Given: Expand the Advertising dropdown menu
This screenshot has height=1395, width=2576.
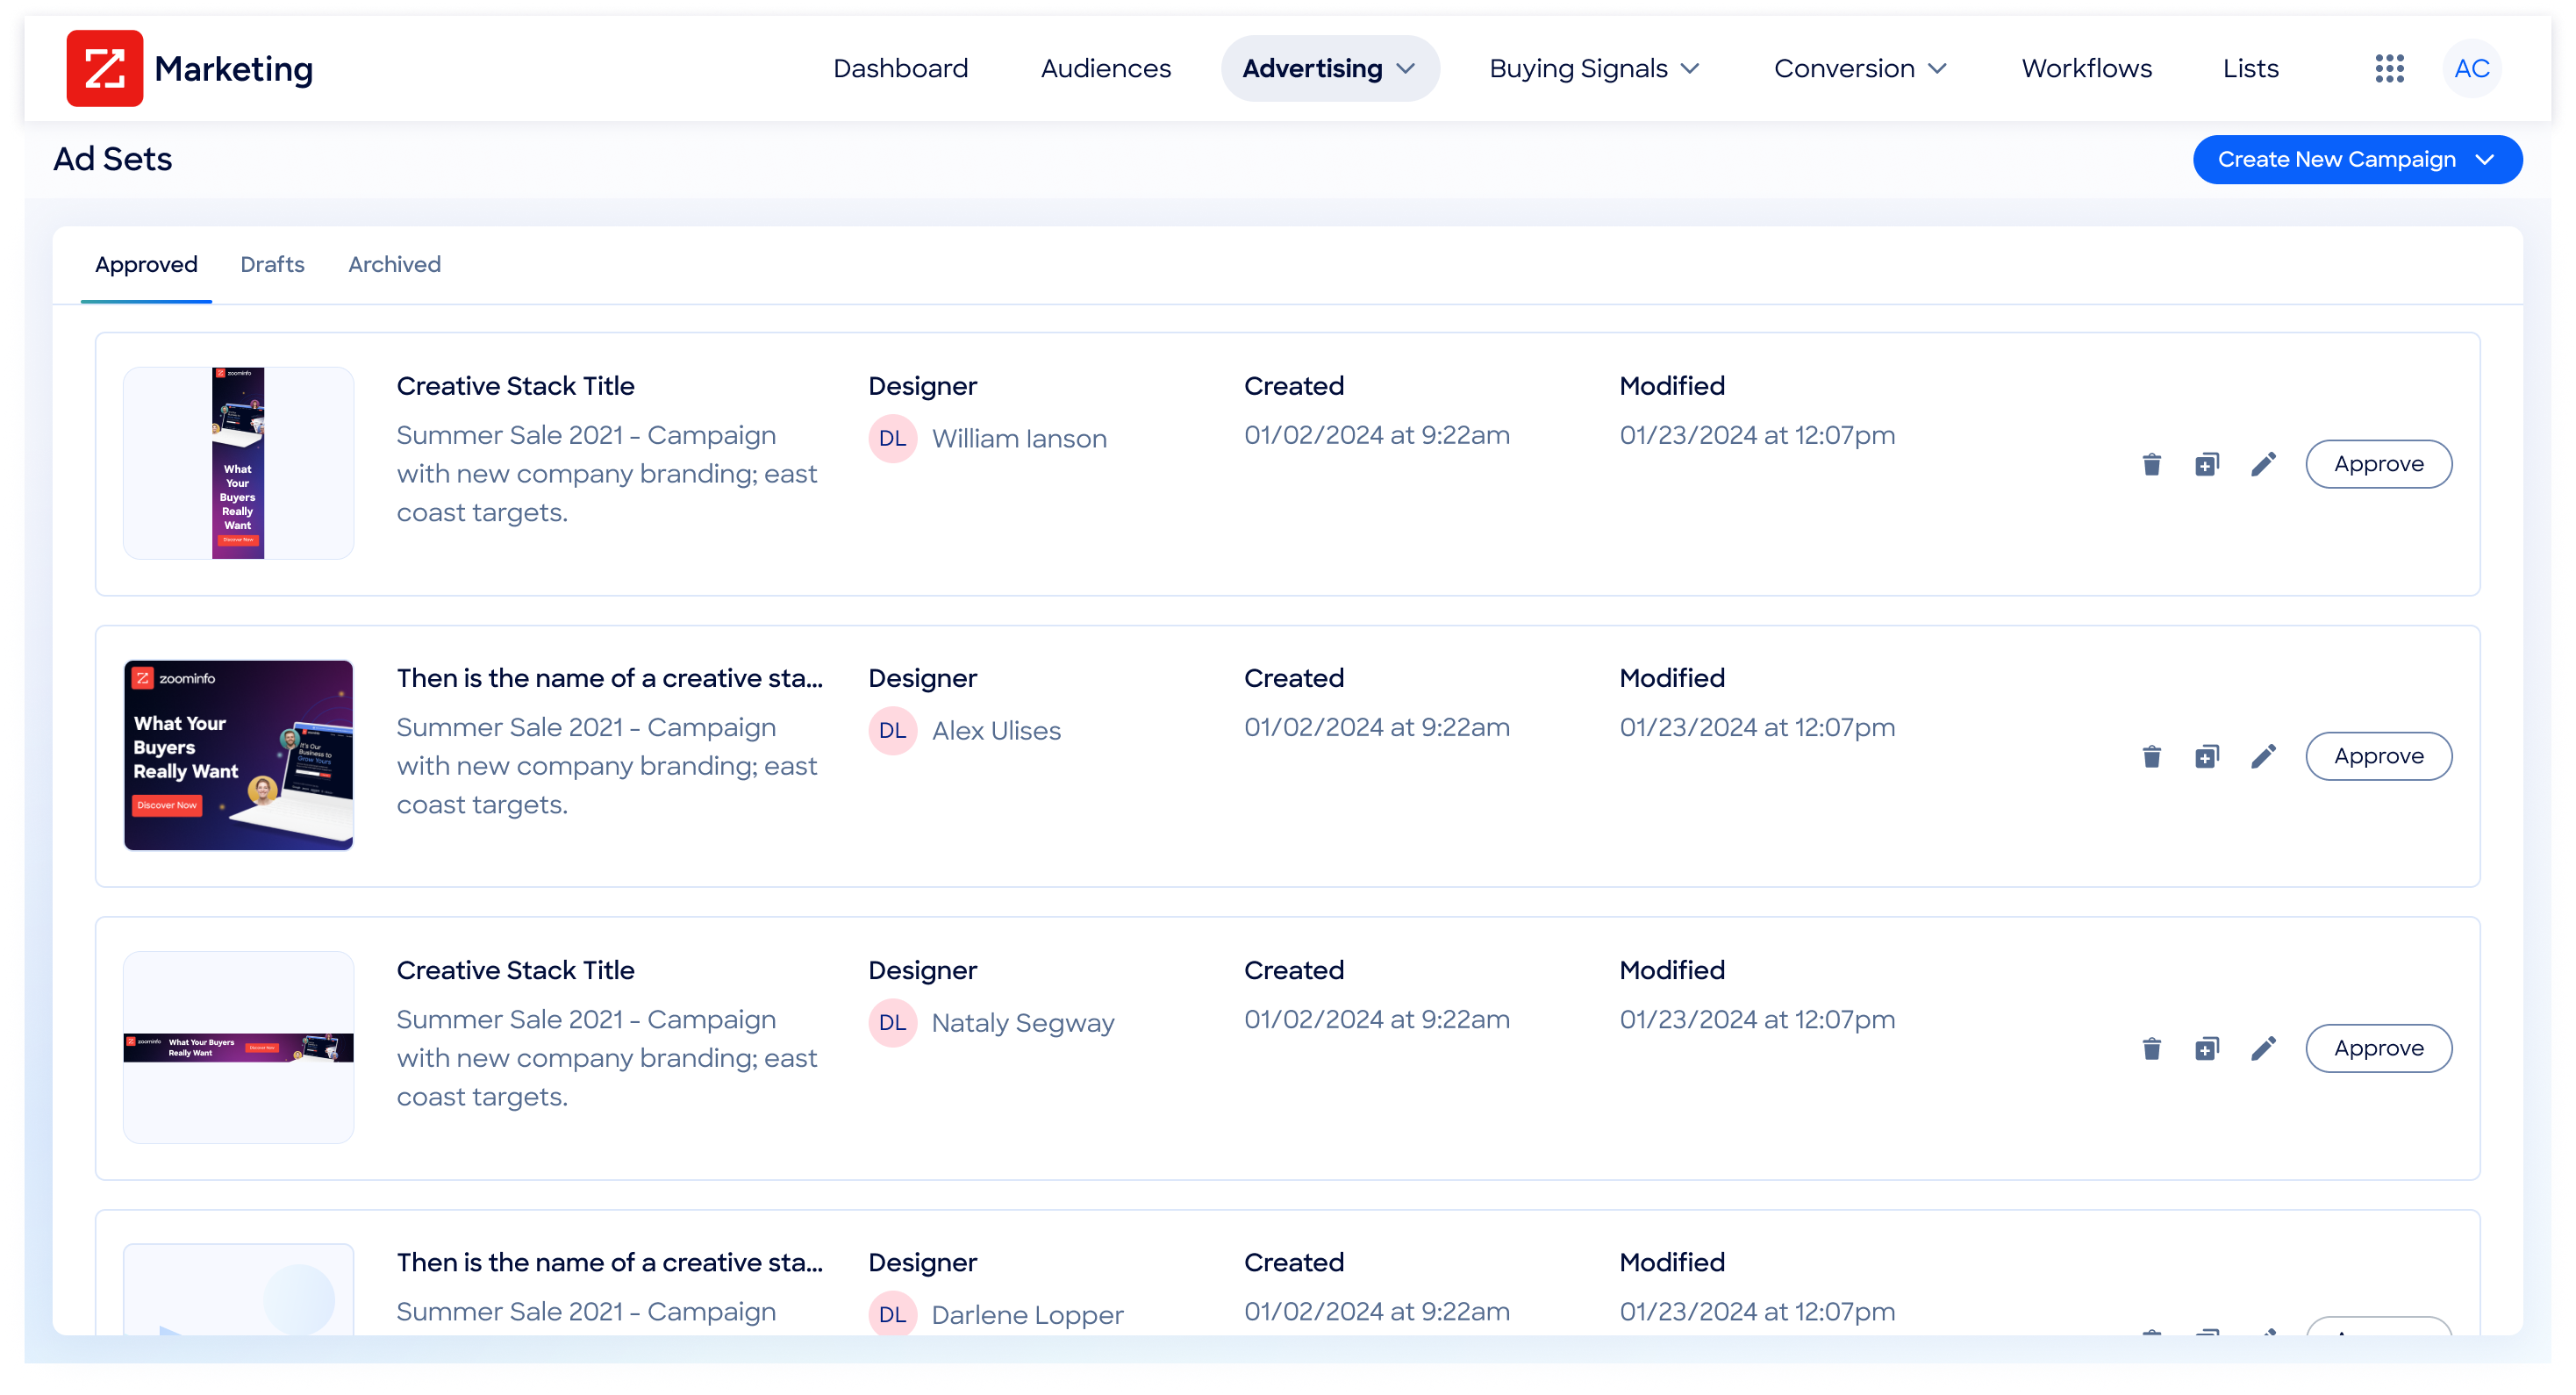Looking at the screenshot, I should point(1329,69).
